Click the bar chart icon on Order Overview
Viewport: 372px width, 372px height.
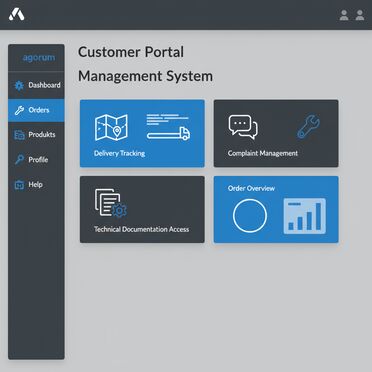(305, 216)
